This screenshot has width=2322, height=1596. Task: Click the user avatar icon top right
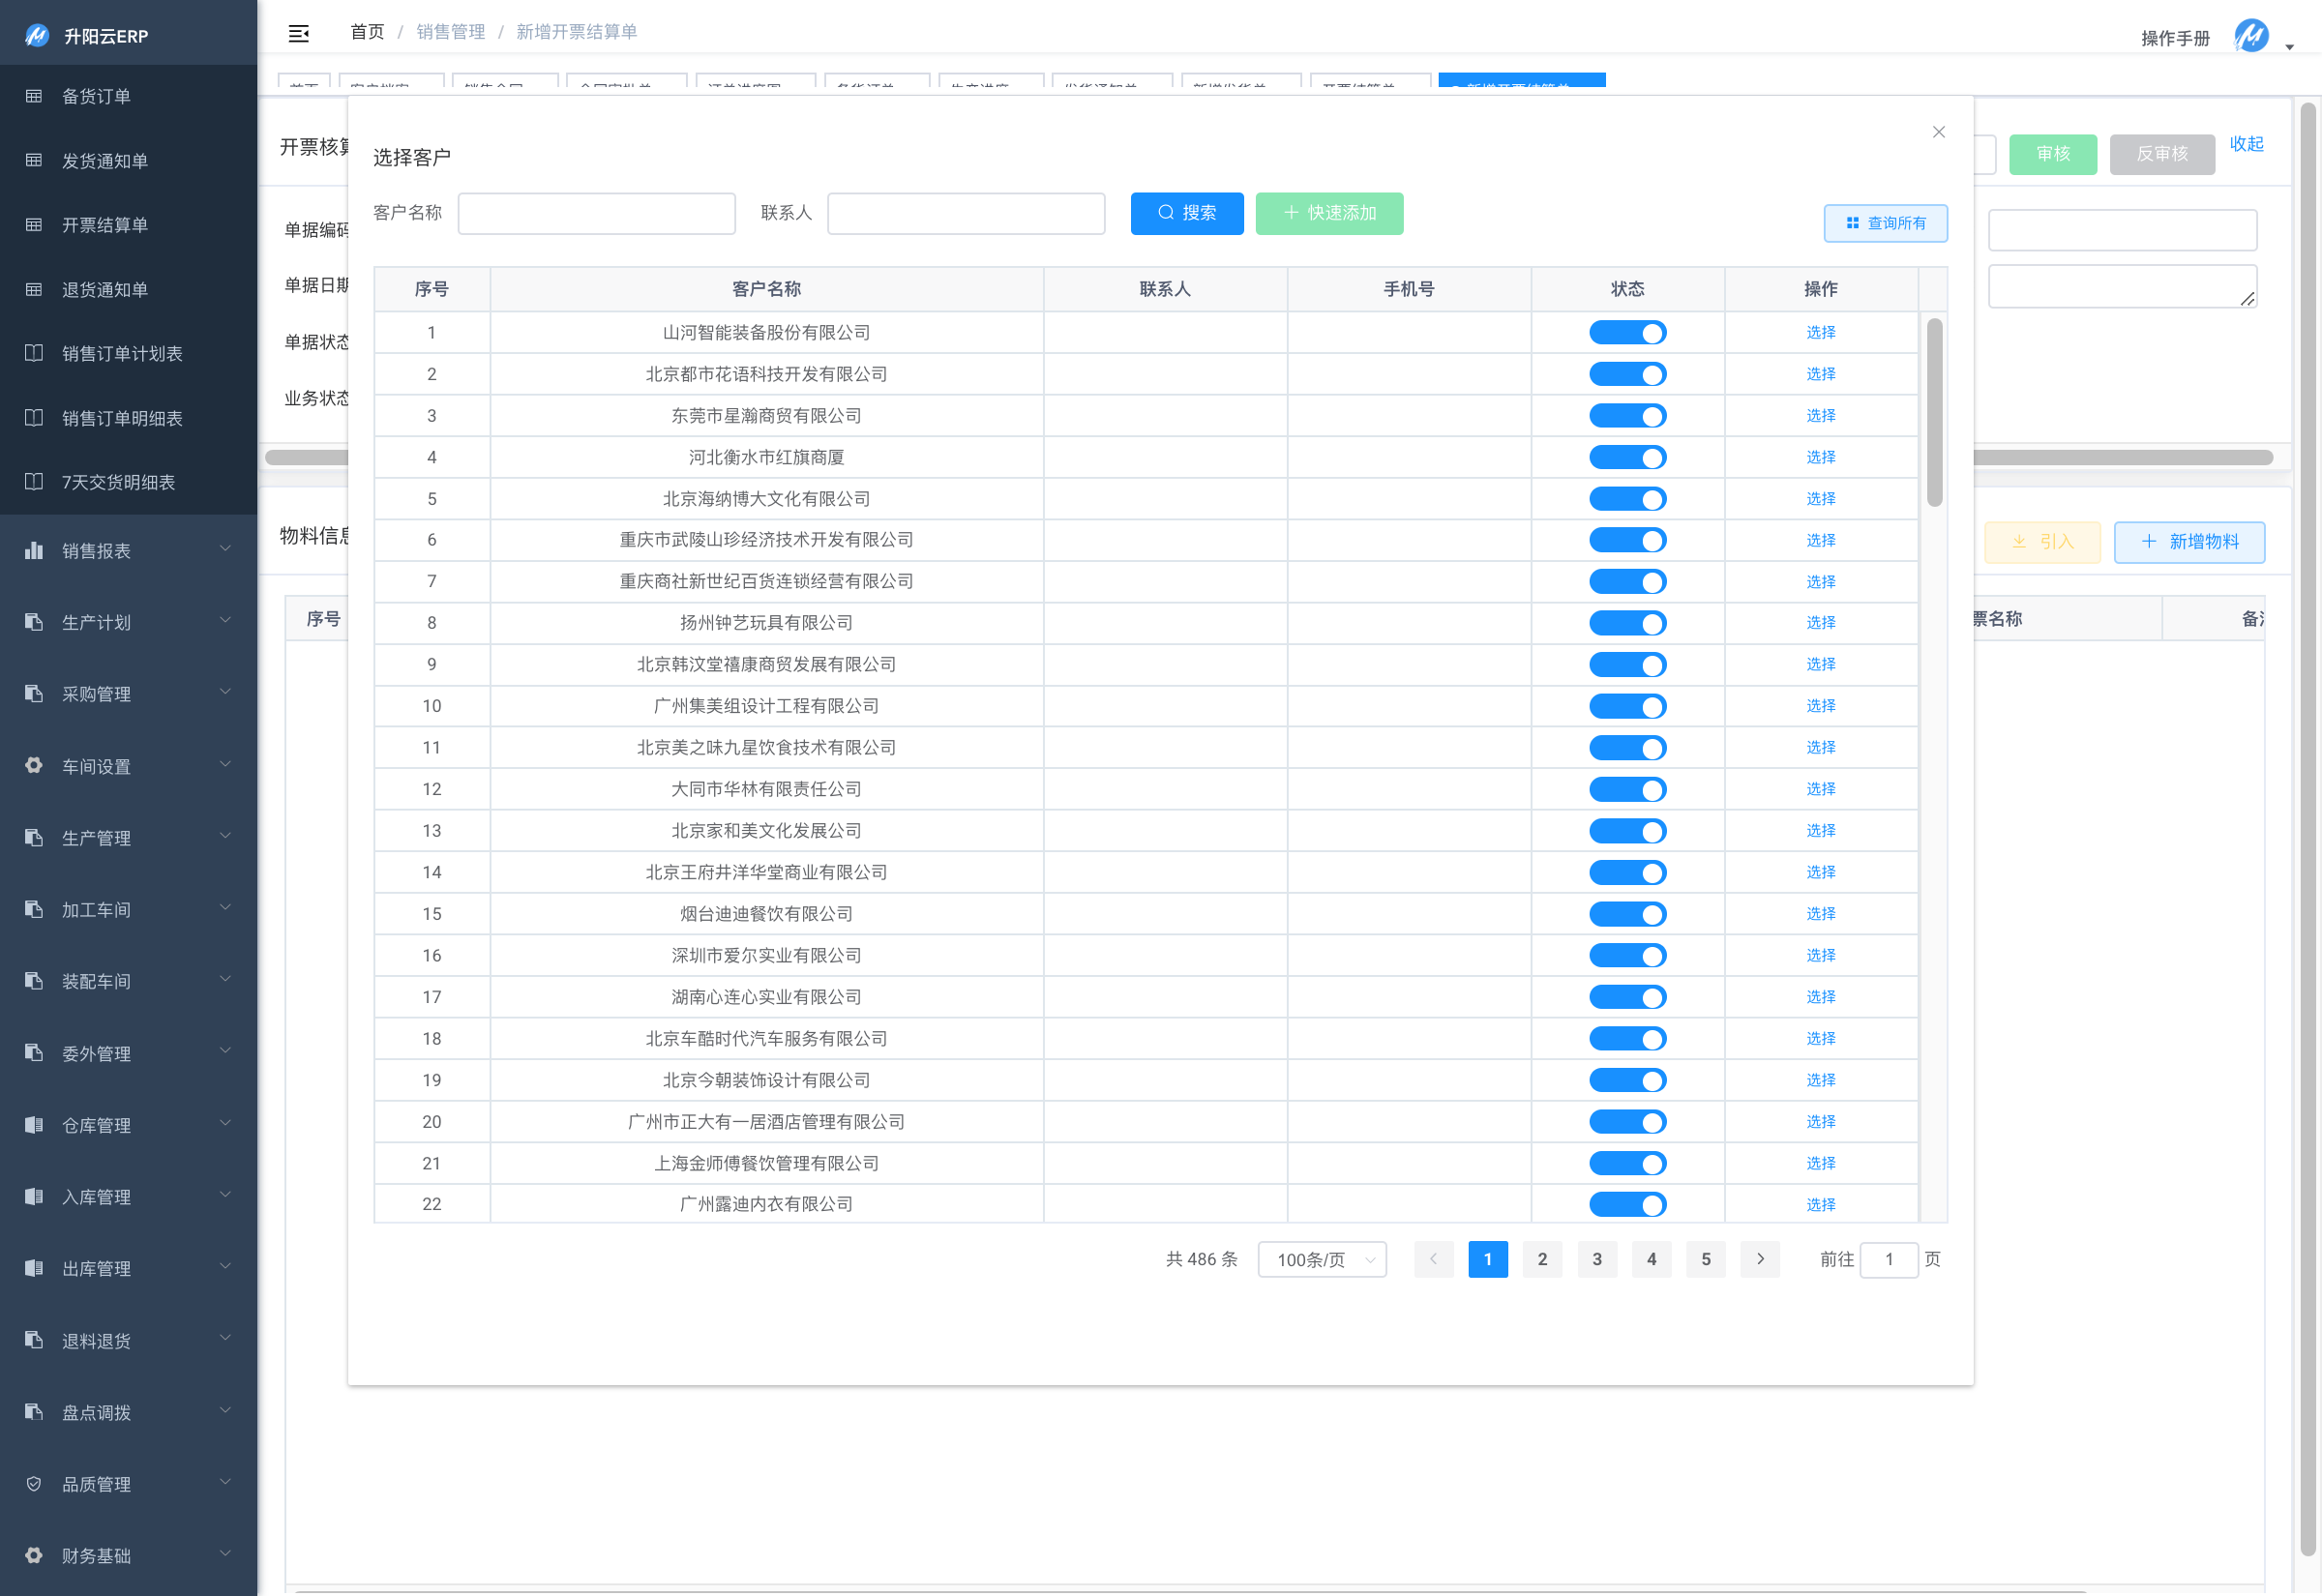[x=2251, y=36]
